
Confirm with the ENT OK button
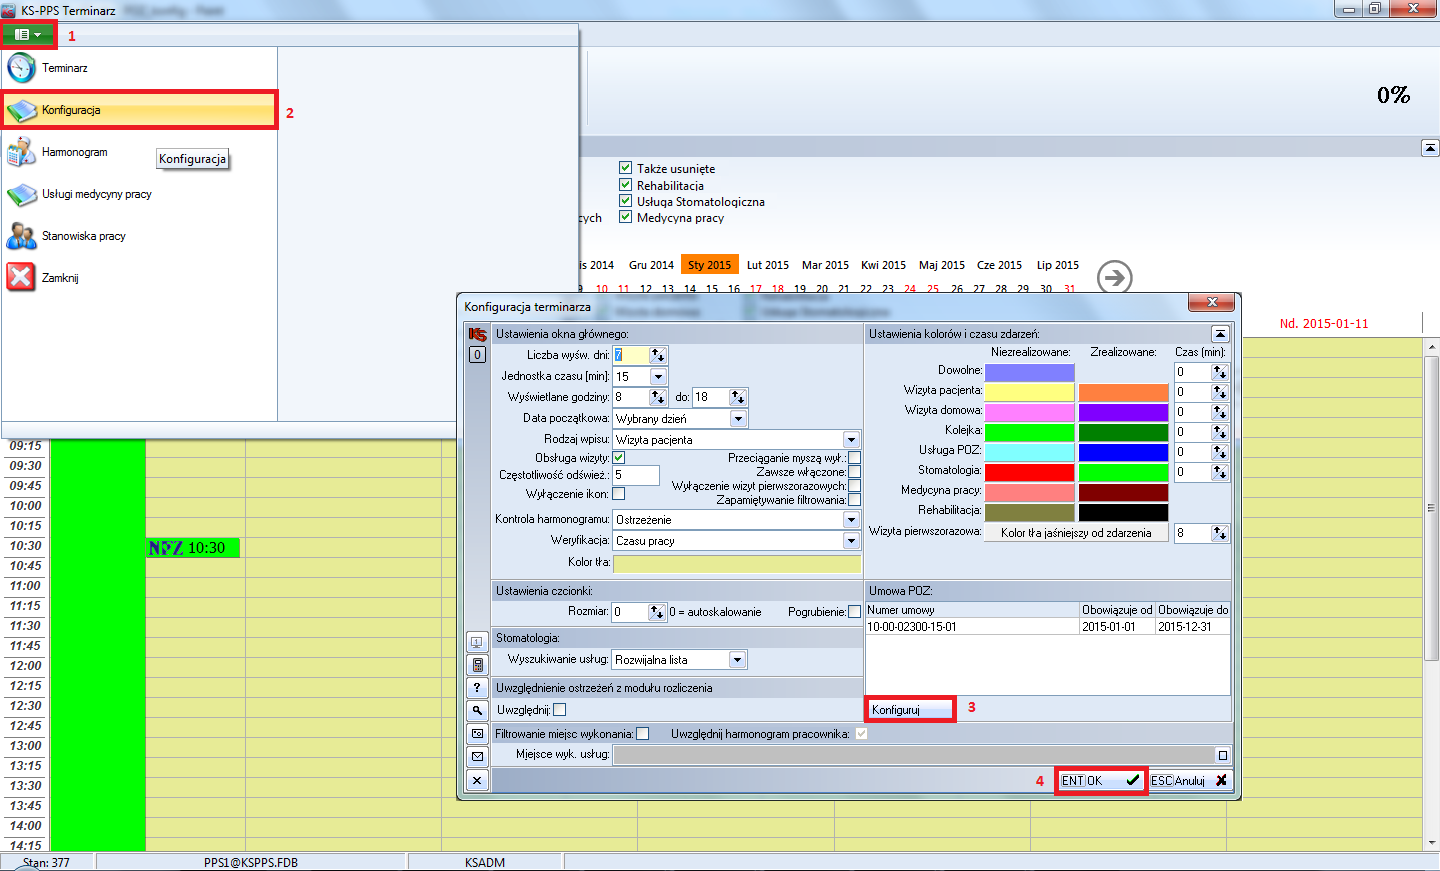click(1101, 781)
